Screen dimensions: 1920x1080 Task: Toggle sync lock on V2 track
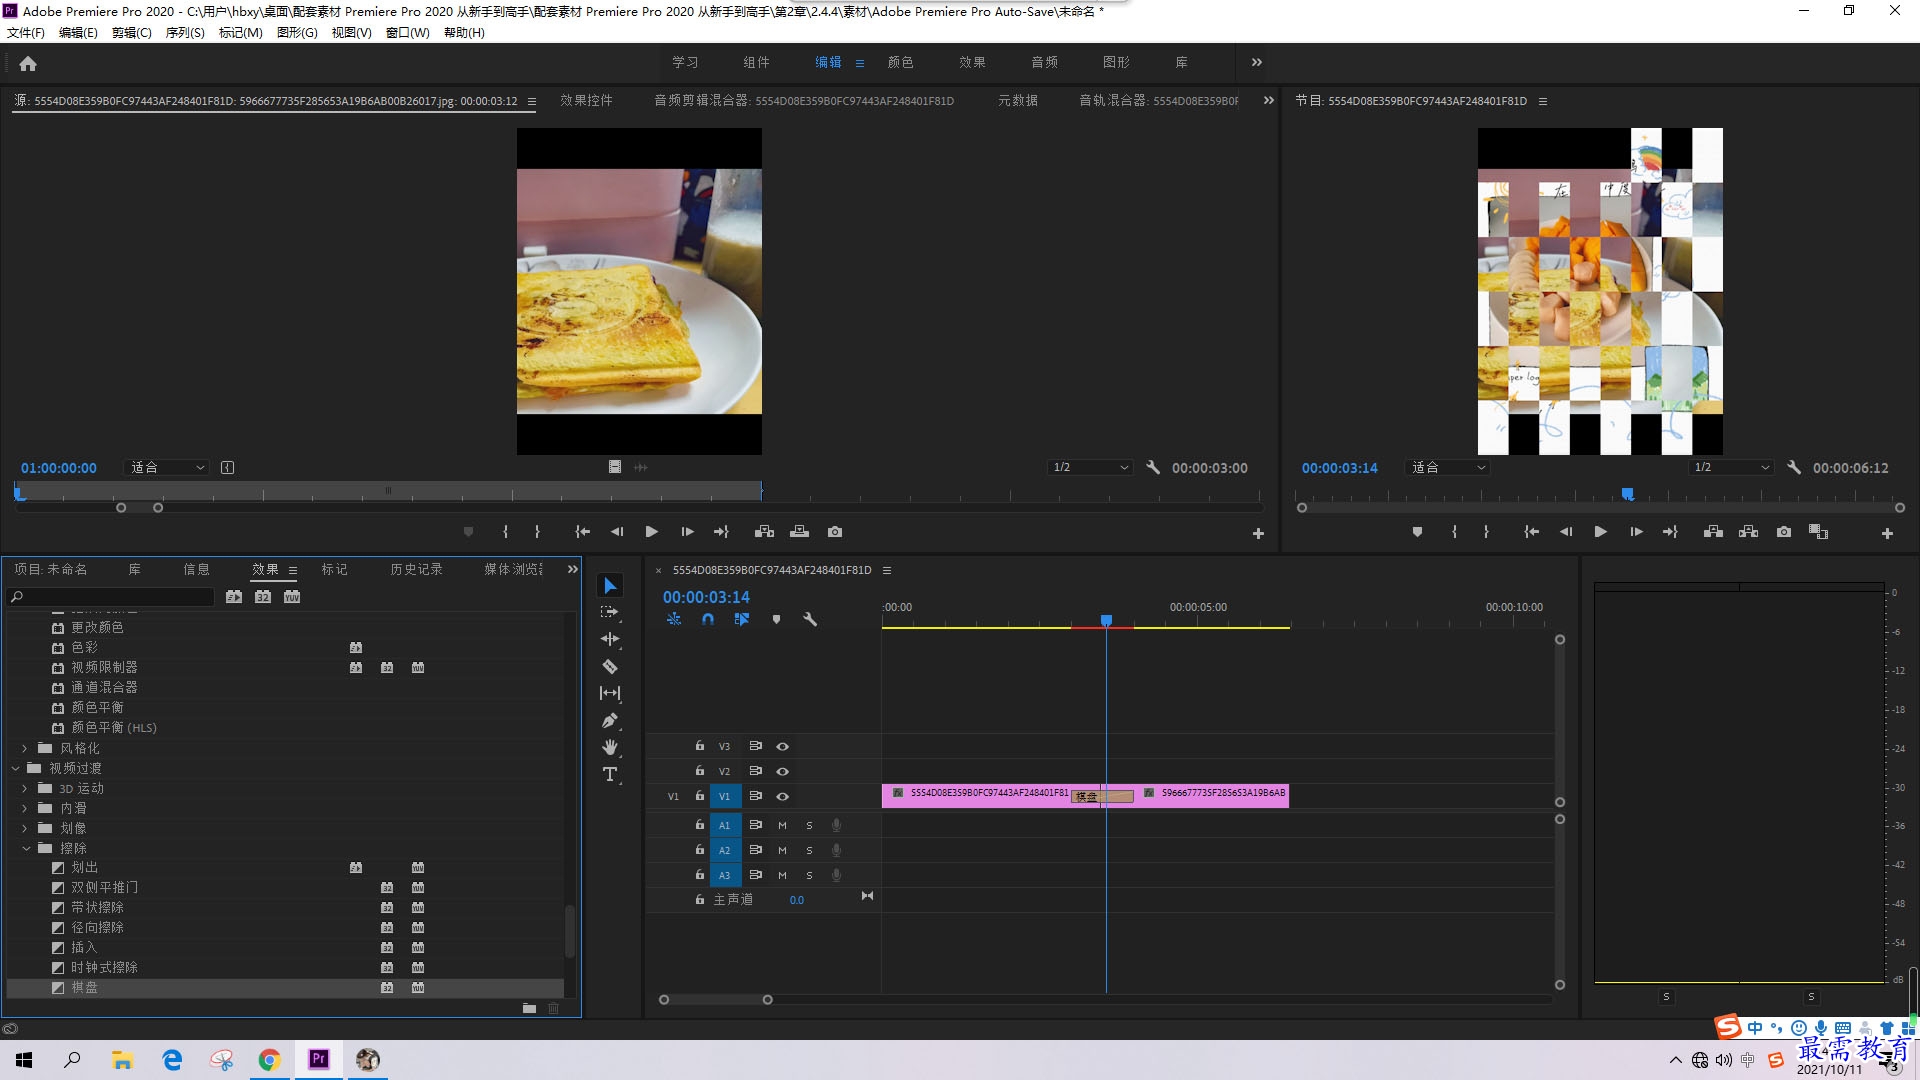756,772
